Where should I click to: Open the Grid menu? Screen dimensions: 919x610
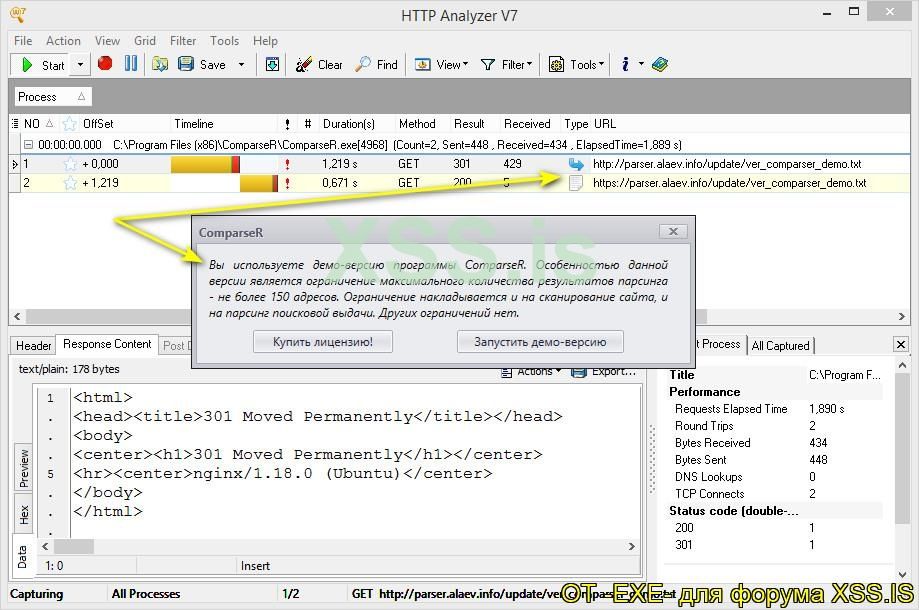click(x=145, y=40)
